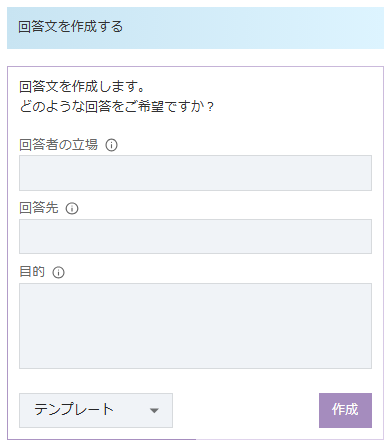The height and width of the screenshot is (446, 391).
Task: Open the テンプレート dropdown
Action: tap(96, 410)
